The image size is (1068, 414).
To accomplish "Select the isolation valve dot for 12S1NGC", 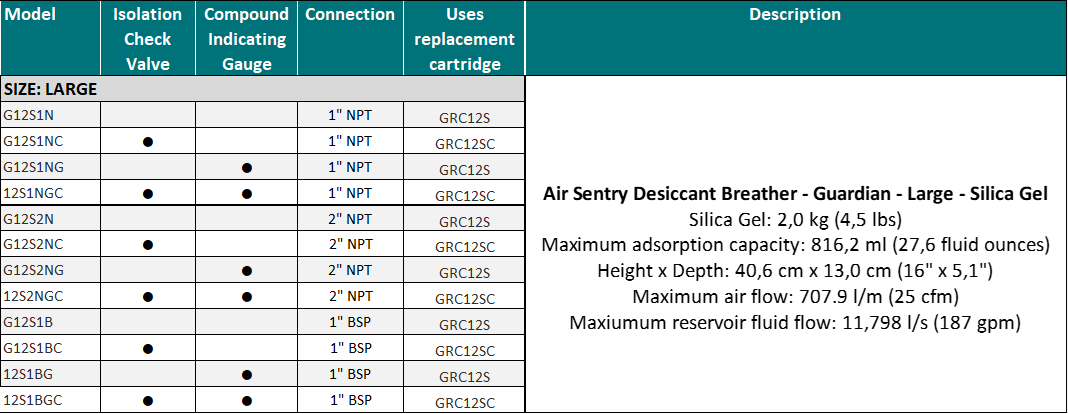I will click(x=147, y=193).
